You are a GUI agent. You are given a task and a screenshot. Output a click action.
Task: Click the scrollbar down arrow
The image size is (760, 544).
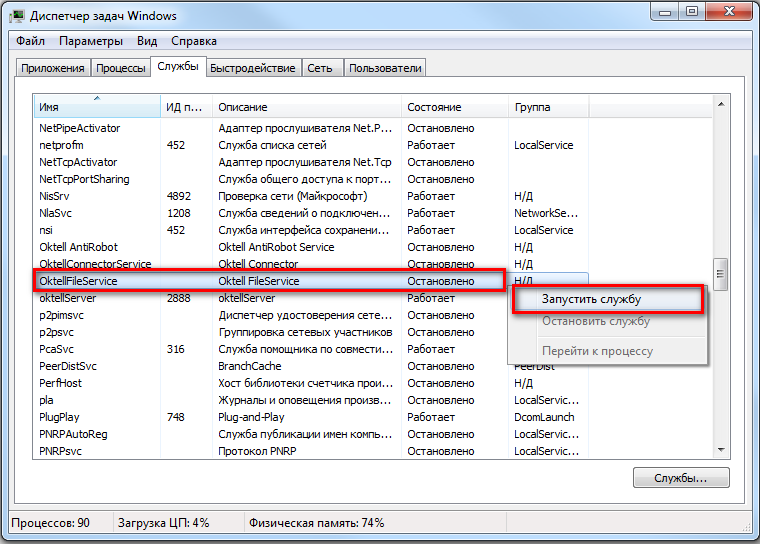[x=719, y=449]
